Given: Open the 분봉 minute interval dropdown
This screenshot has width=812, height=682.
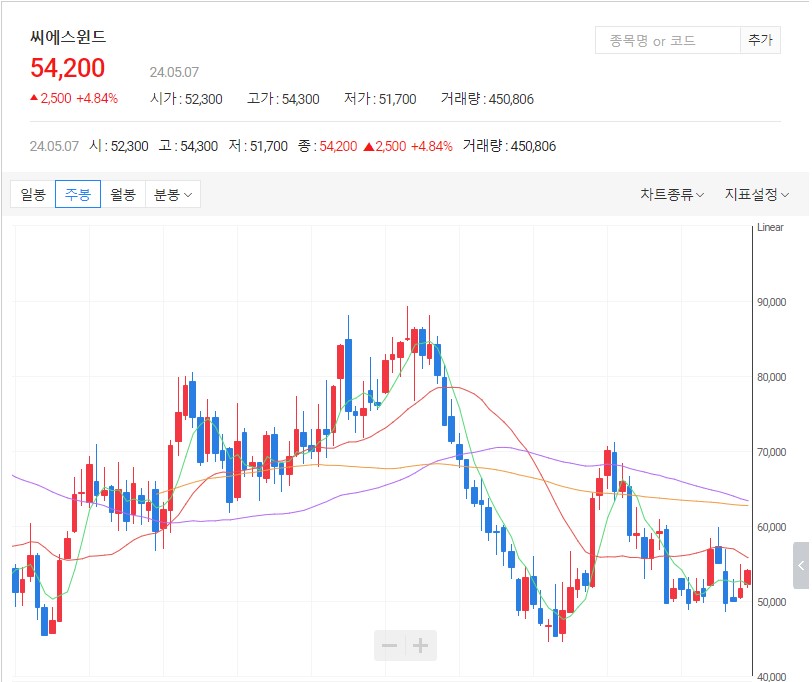Looking at the screenshot, I should click(x=173, y=195).
